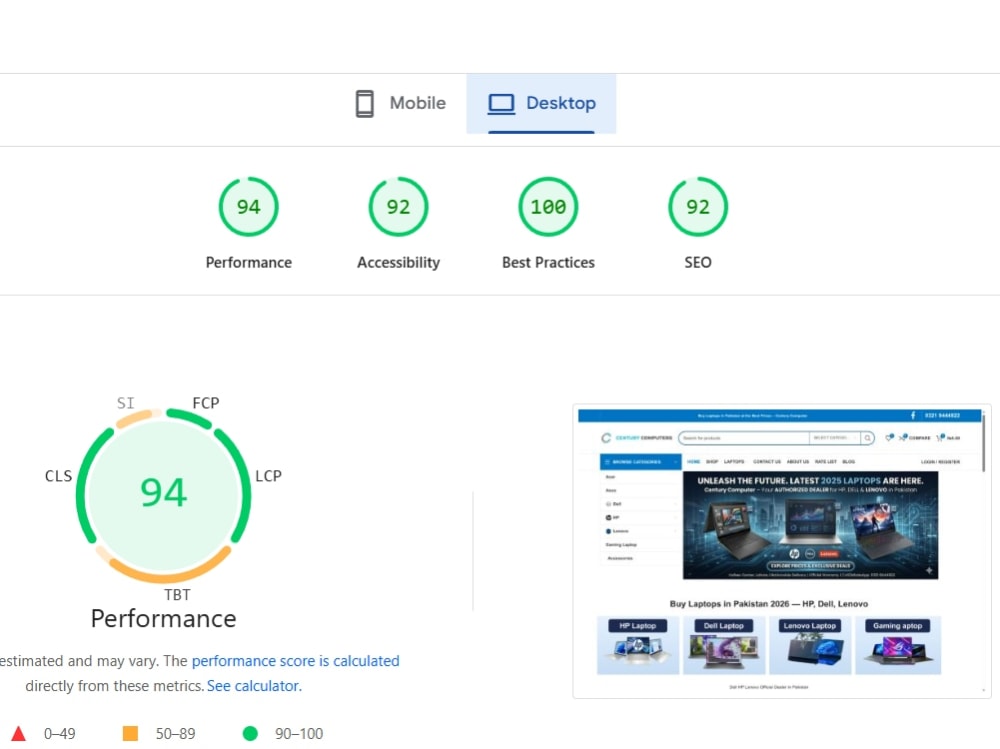Click the Dell Laptop card in preview
Image resolution: width=1000 pixels, height=749 pixels.
[724, 645]
